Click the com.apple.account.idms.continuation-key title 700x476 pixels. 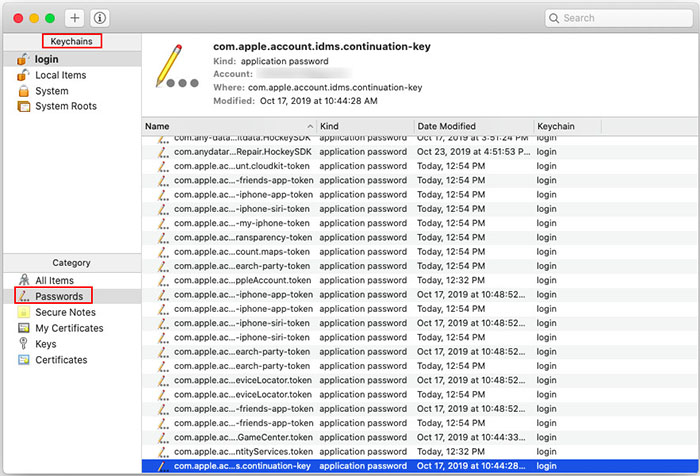(322, 46)
